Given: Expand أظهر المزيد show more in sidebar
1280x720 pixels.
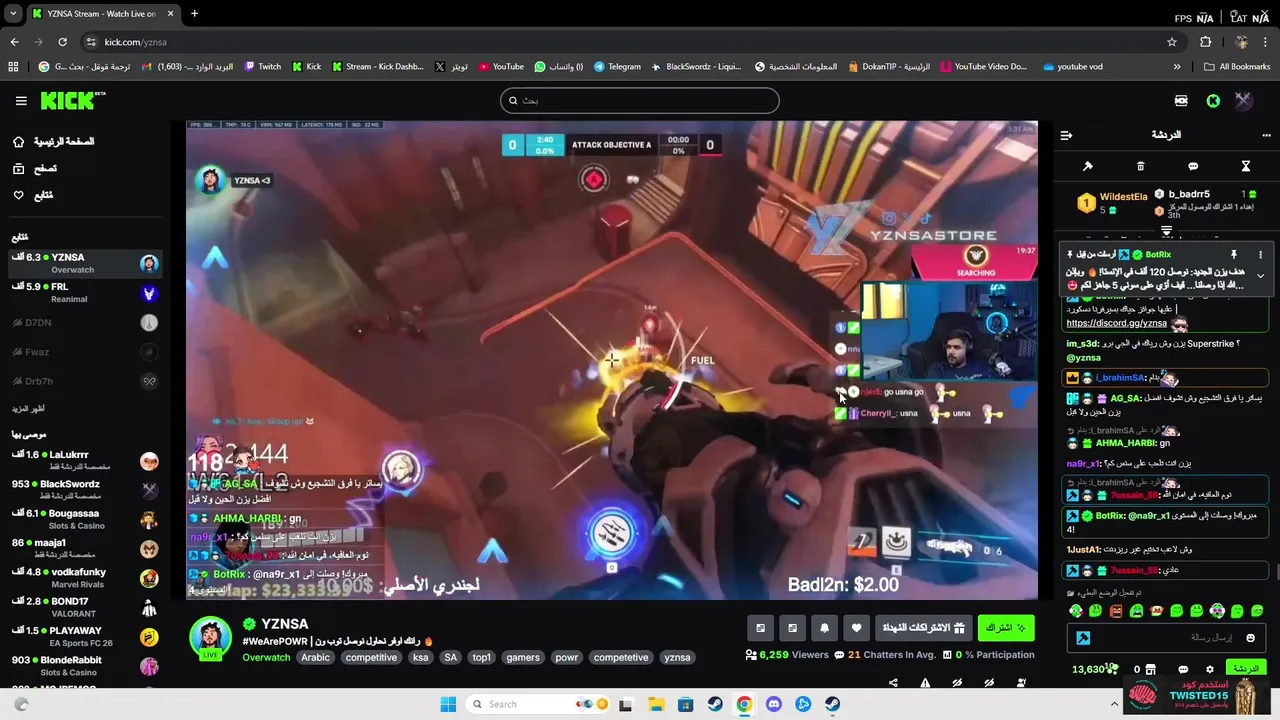Looking at the screenshot, I should click(28, 409).
